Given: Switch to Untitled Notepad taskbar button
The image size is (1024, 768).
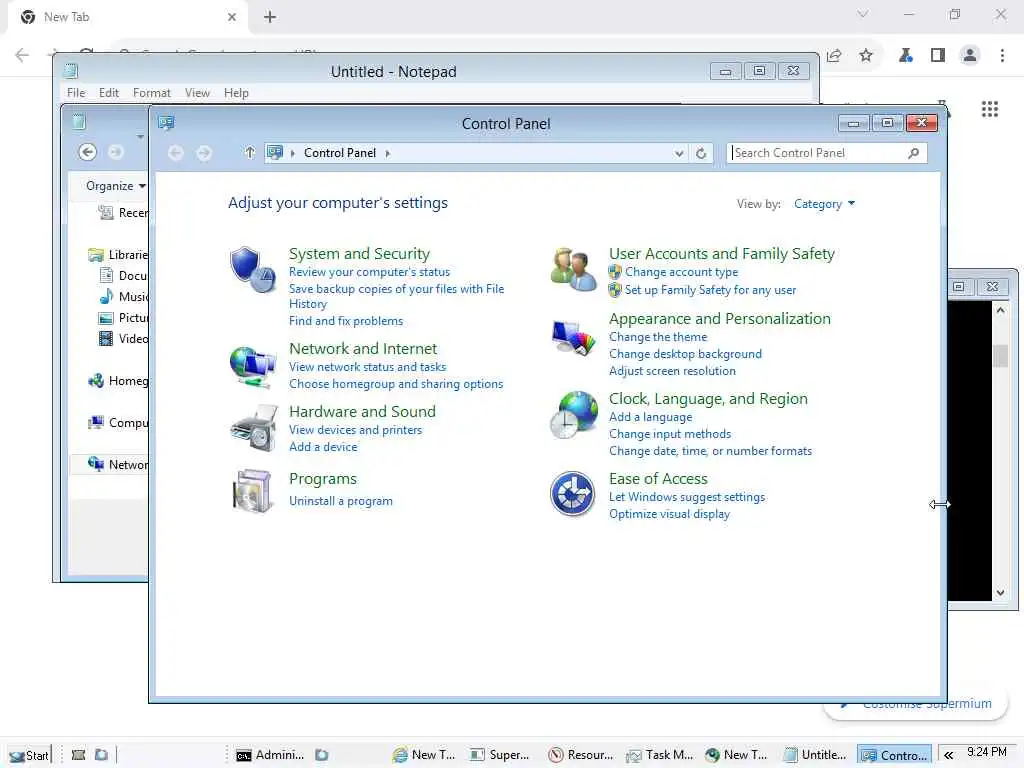Looking at the screenshot, I should pos(815,755).
